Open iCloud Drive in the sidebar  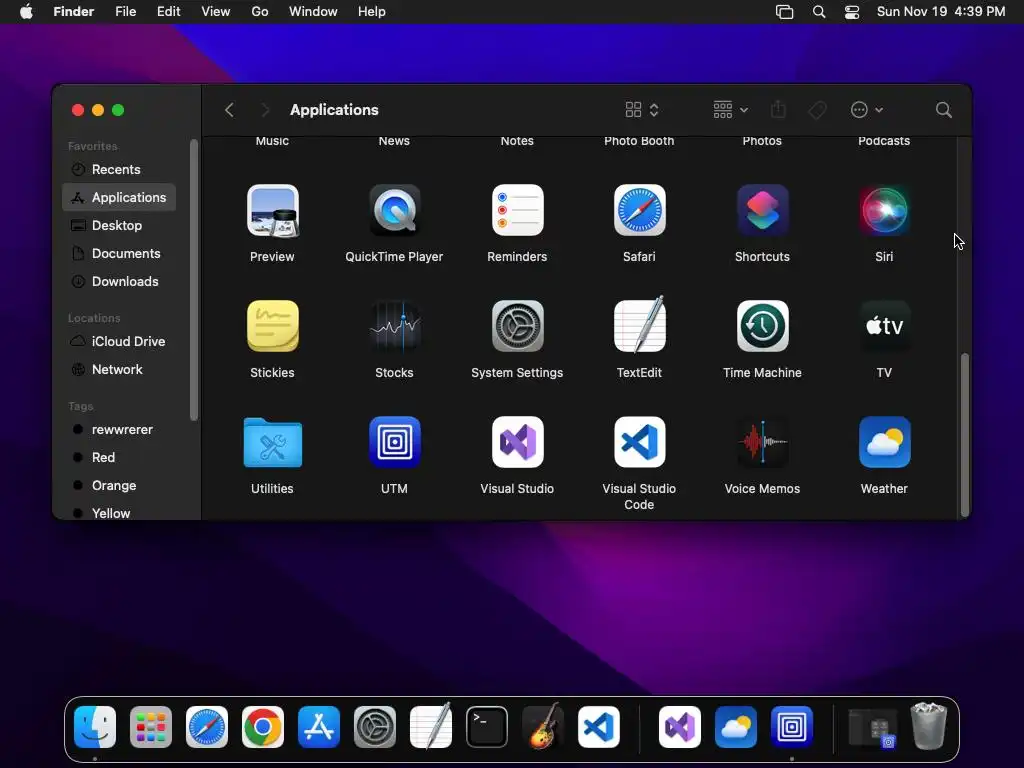coord(119,342)
